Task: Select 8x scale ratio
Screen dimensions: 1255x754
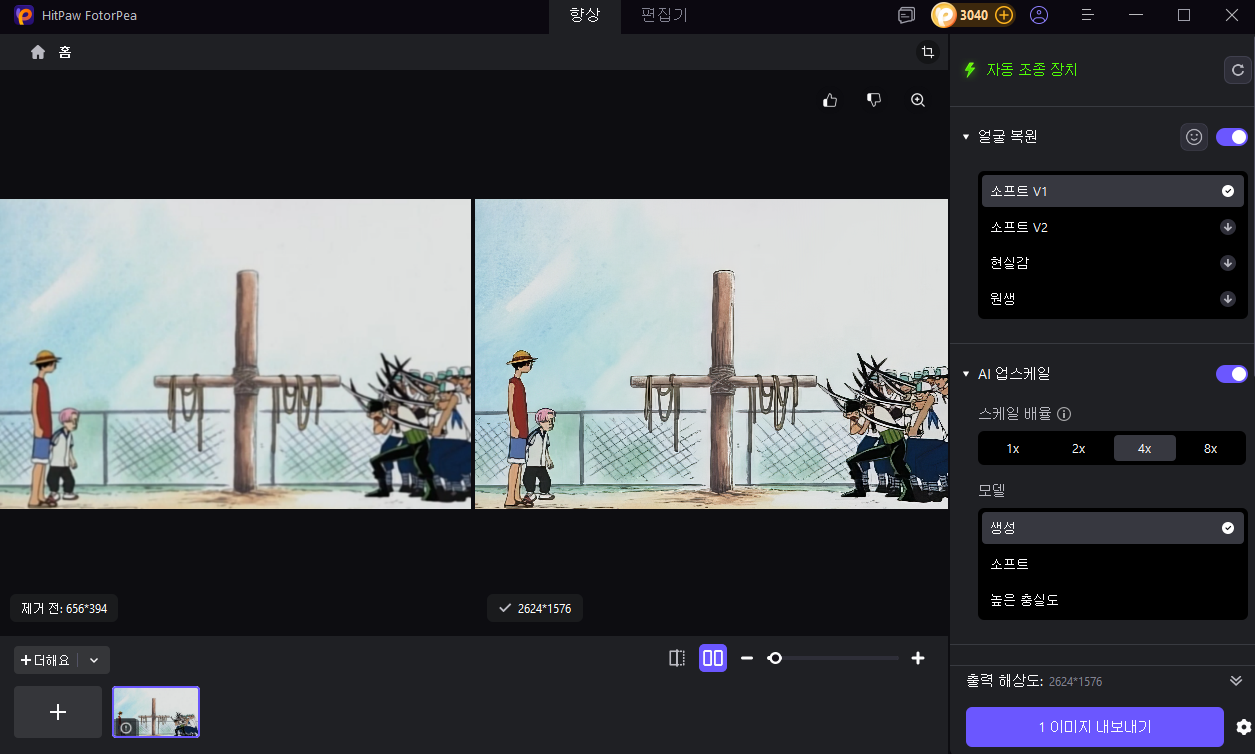Action: click(1210, 448)
